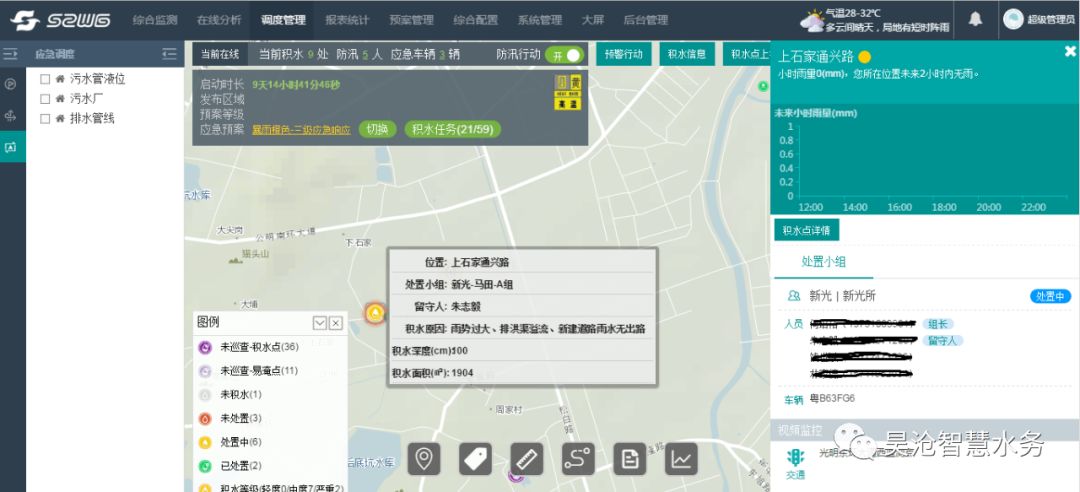Toggle the 防汛行动 switch
The width and height of the screenshot is (1080, 492).
click(563, 55)
